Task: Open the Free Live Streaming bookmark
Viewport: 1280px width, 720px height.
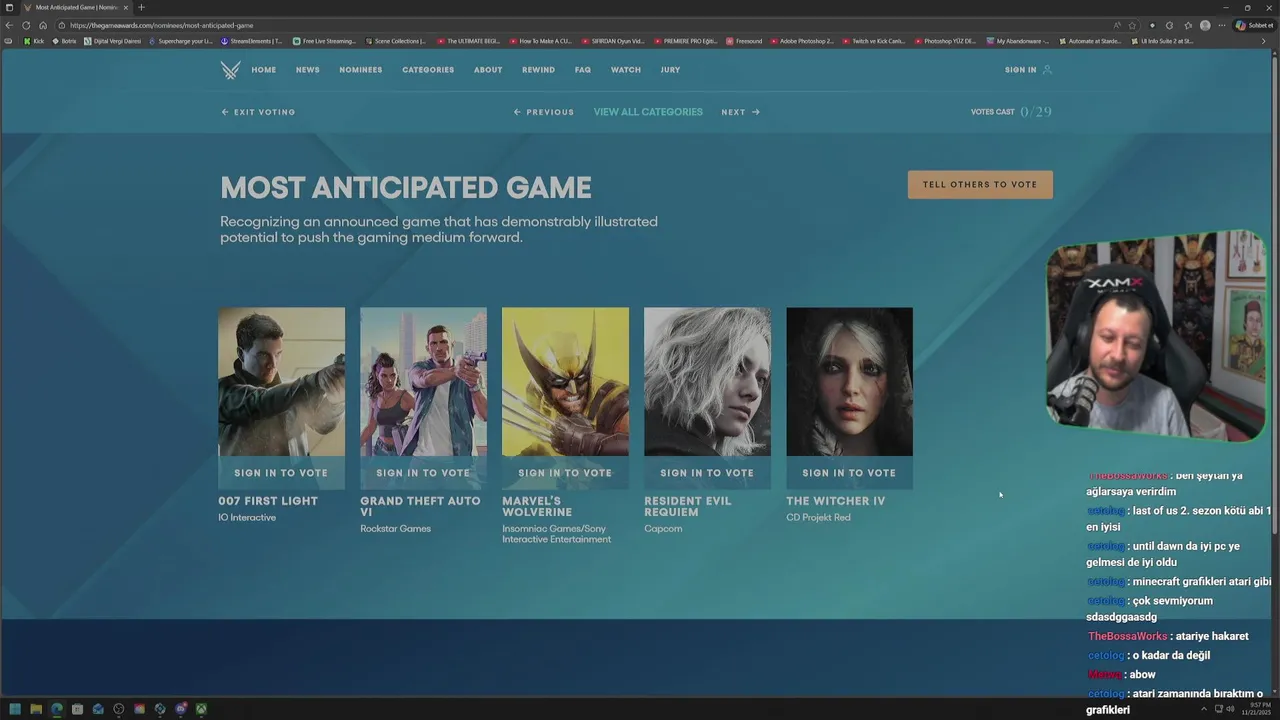Action: click(x=324, y=41)
